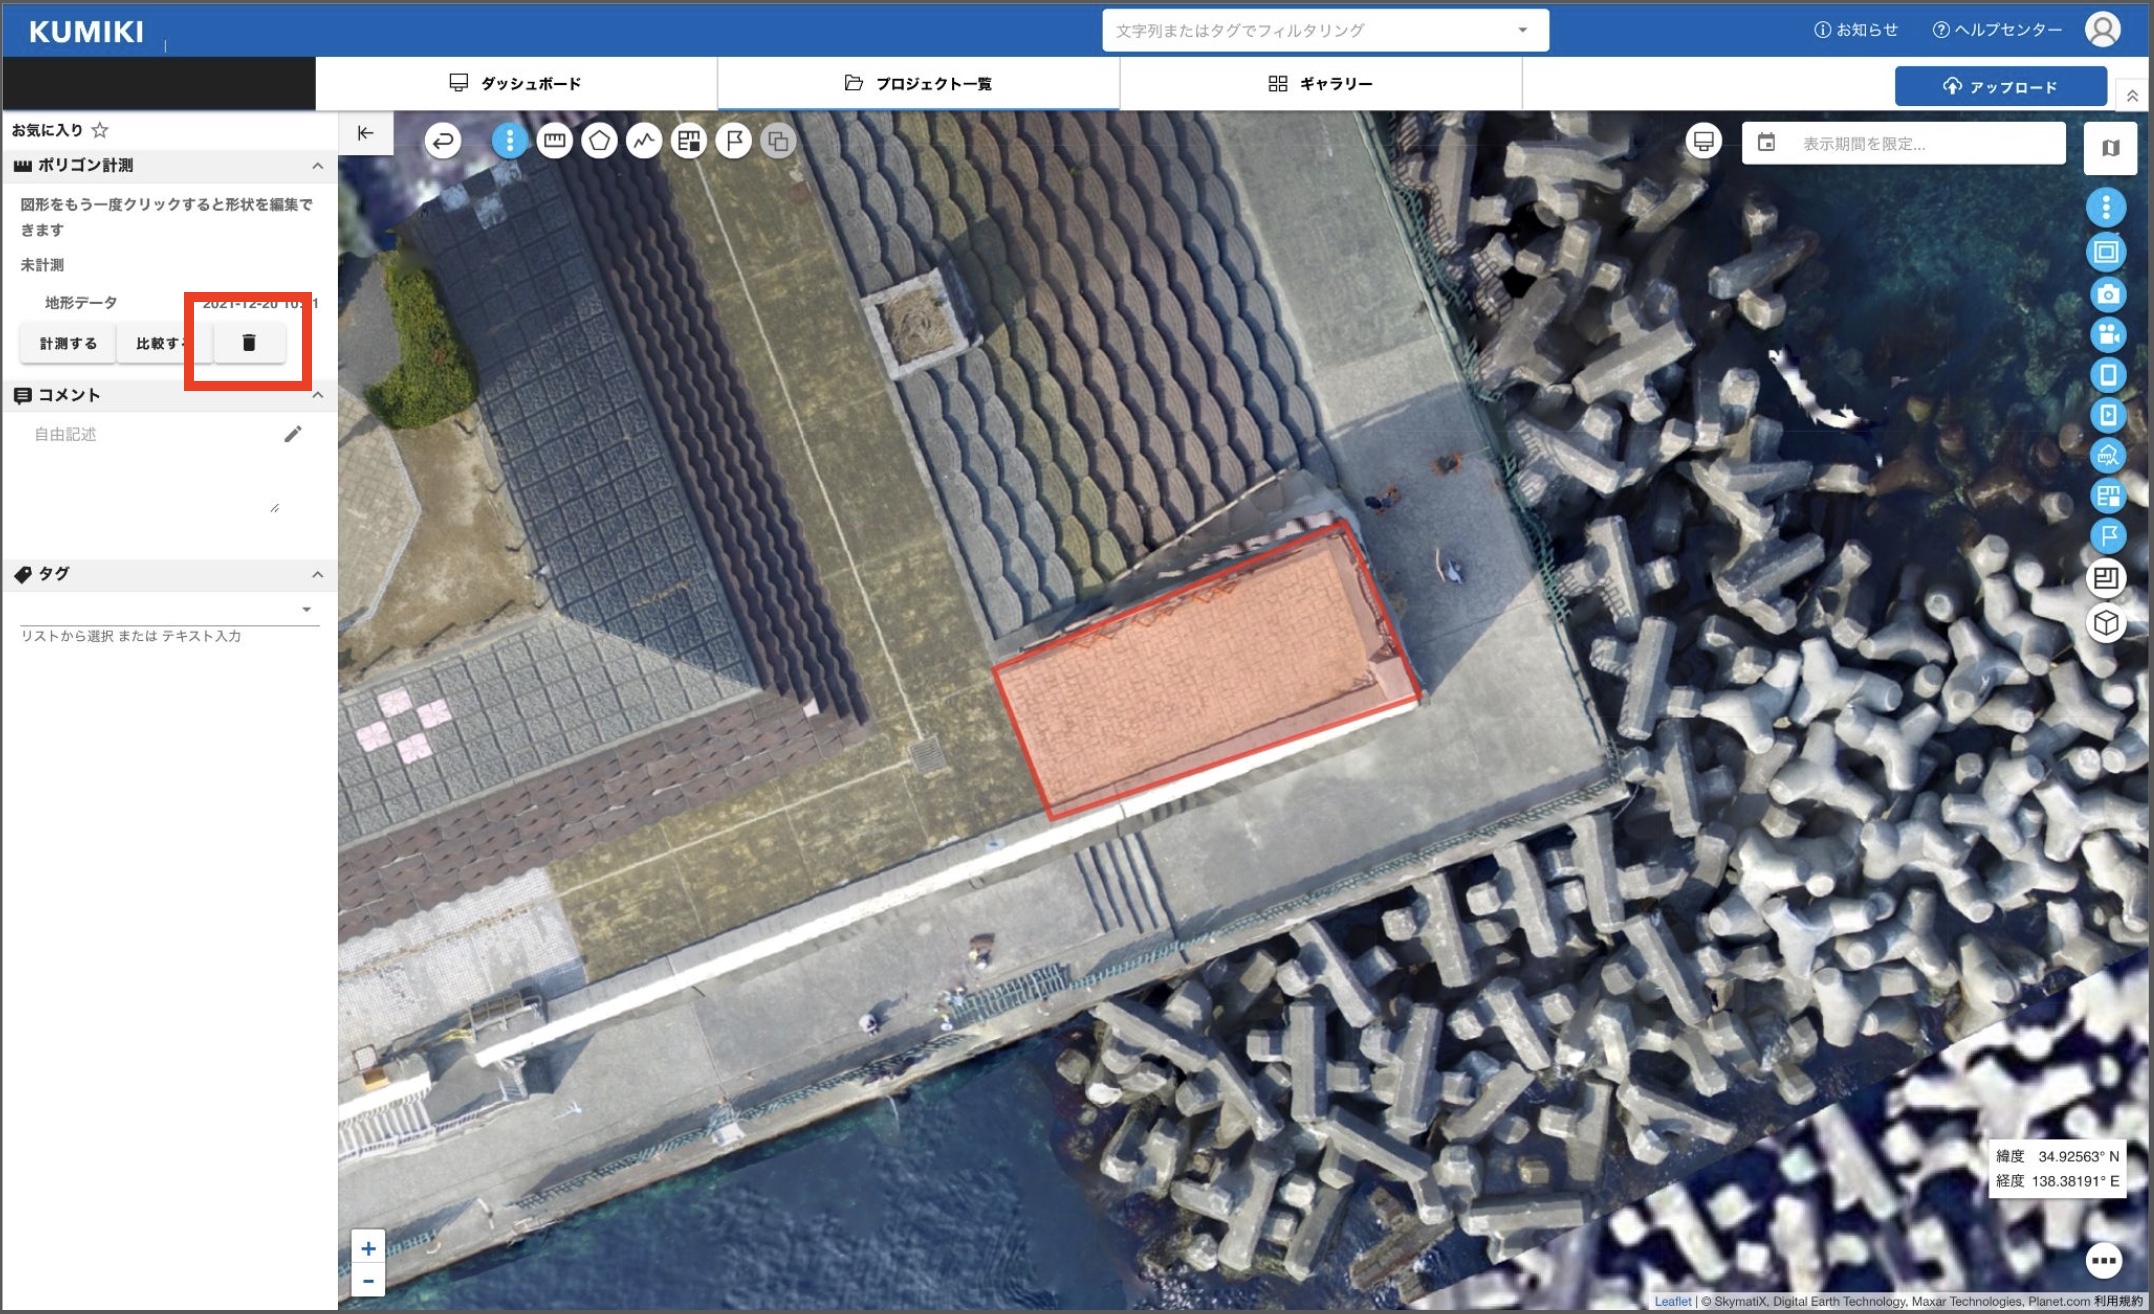Open the 3D cube view icon

tap(2106, 623)
